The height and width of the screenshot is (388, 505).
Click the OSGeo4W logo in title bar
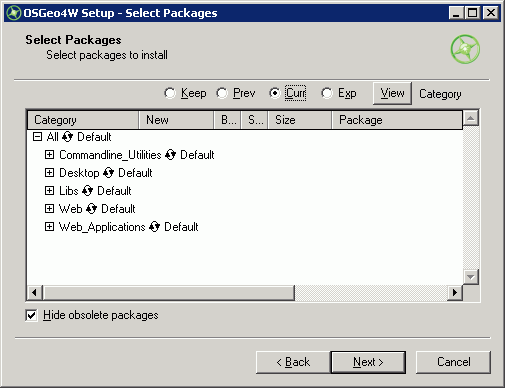[x=14, y=13]
